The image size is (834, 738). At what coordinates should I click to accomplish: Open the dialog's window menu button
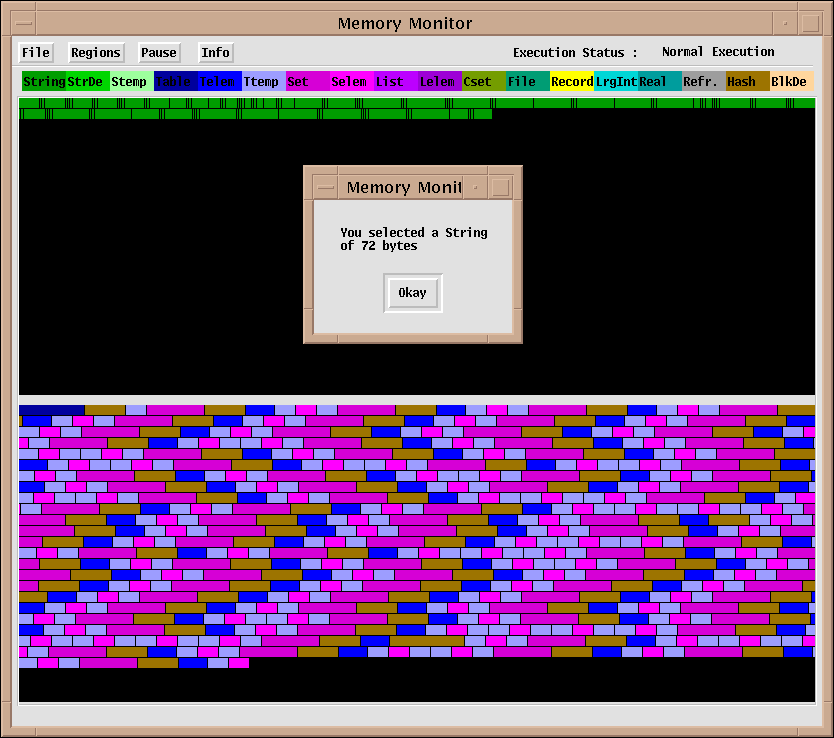(325, 187)
